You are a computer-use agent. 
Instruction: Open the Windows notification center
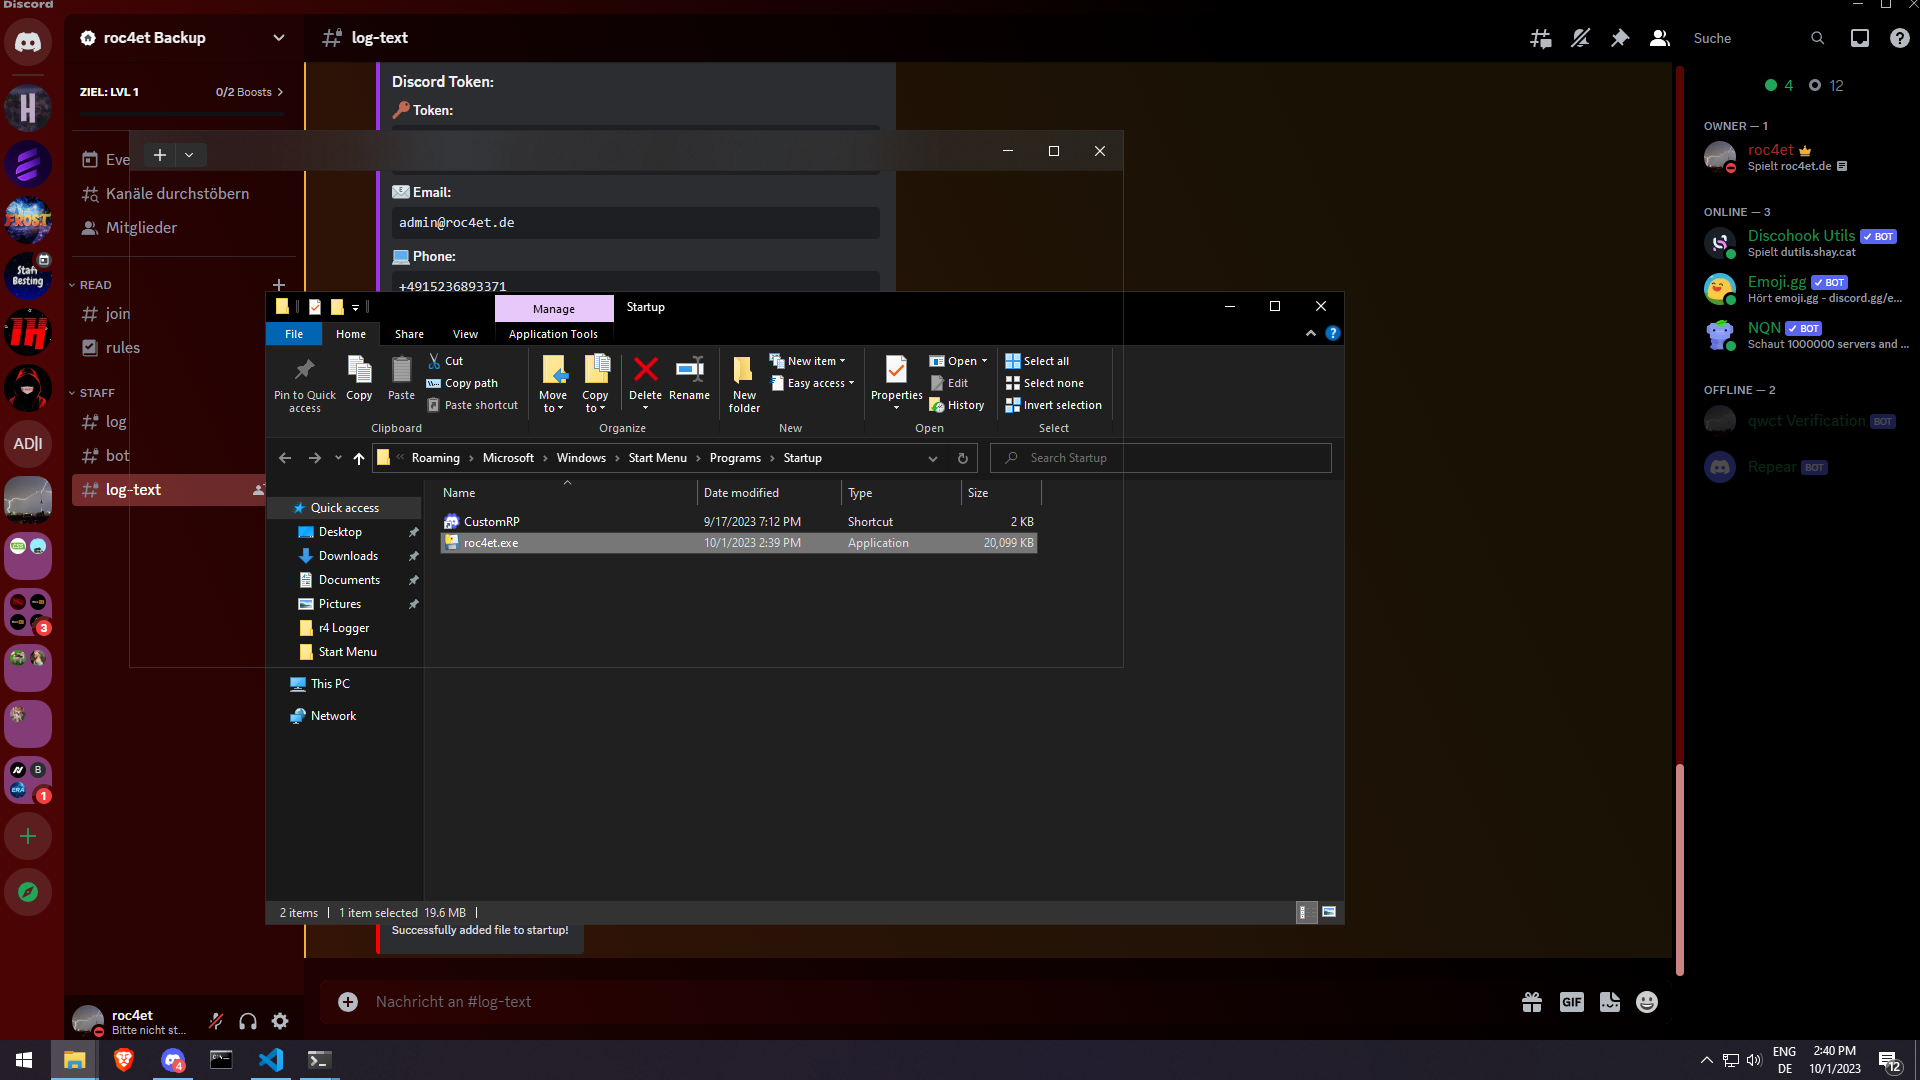(1890, 1061)
